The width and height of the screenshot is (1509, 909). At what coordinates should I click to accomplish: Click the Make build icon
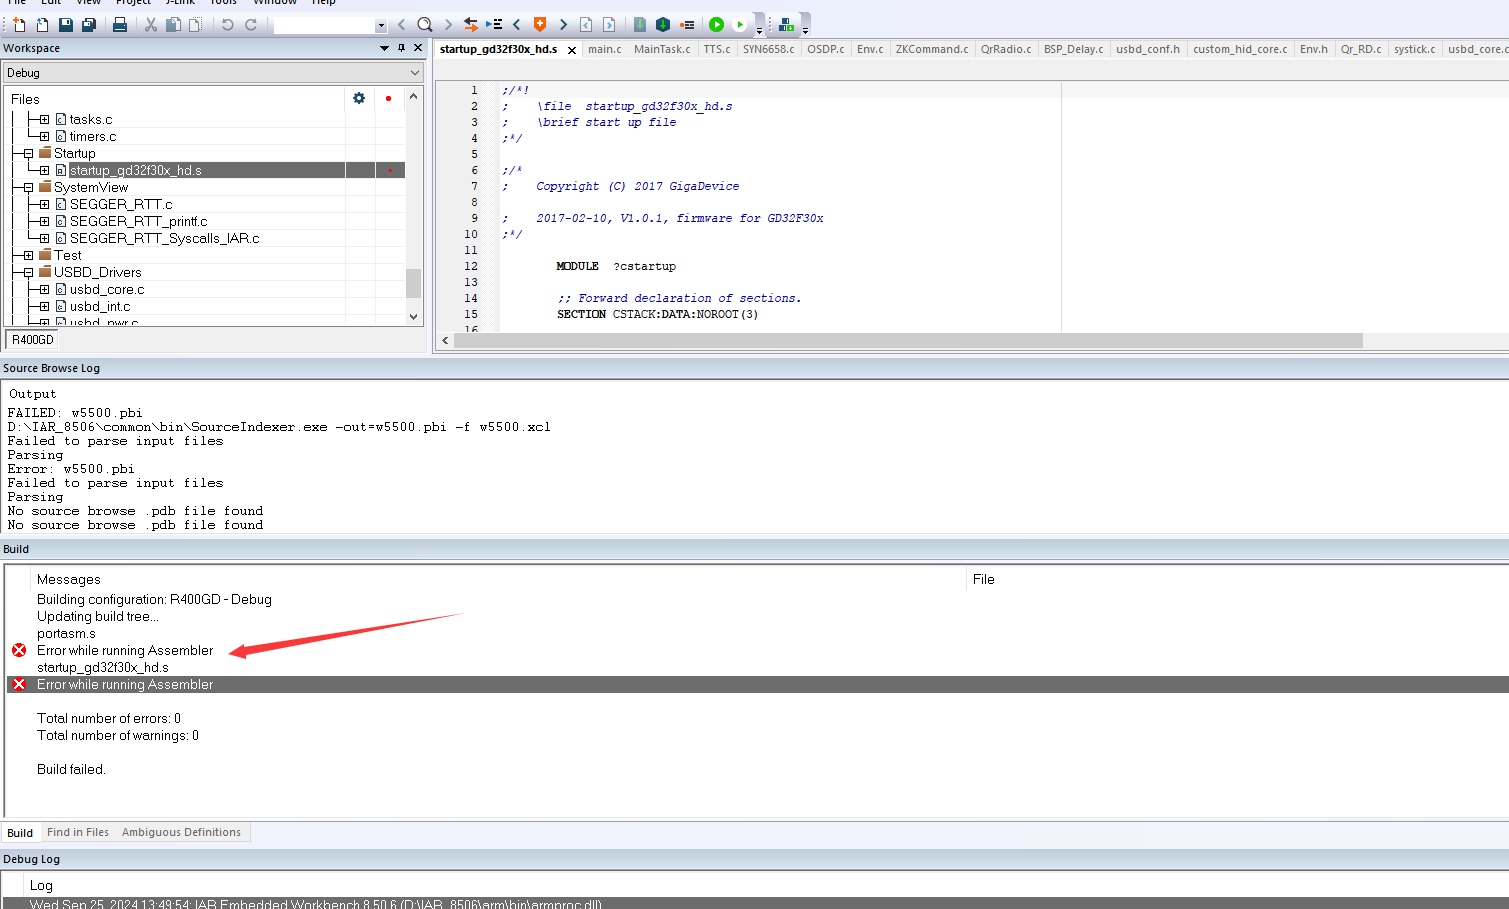tap(663, 25)
